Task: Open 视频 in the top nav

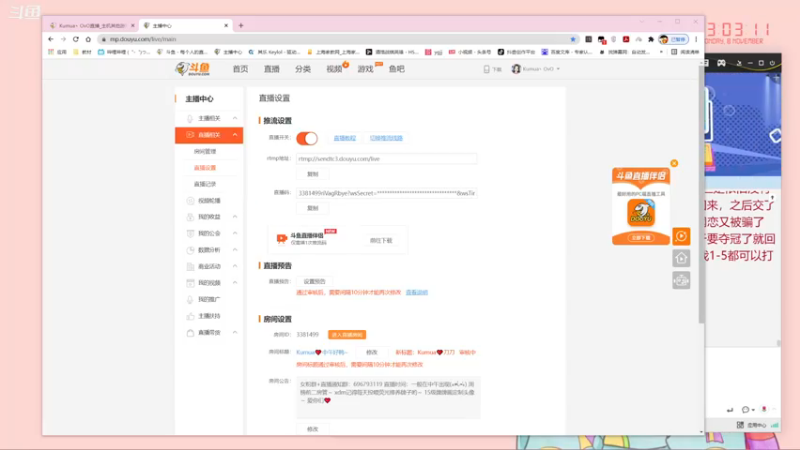Action: 334,69
